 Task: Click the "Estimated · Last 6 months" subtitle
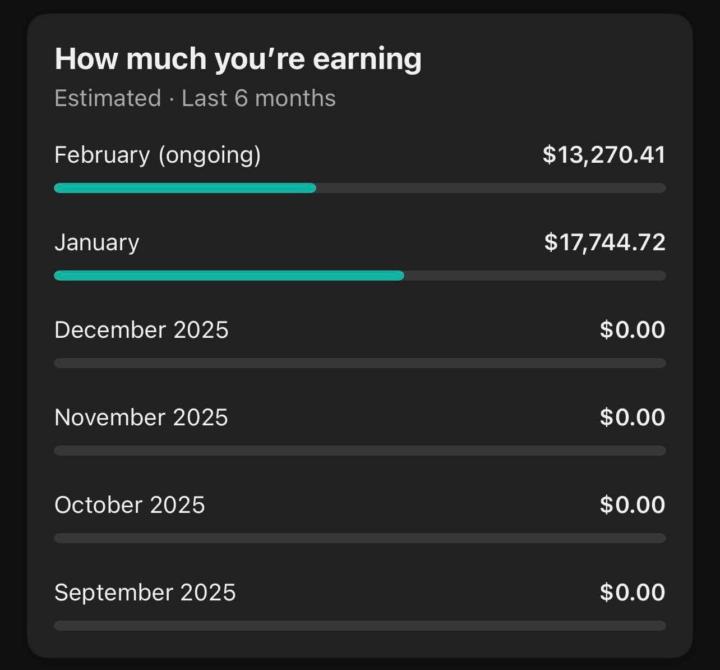(x=195, y=98)
